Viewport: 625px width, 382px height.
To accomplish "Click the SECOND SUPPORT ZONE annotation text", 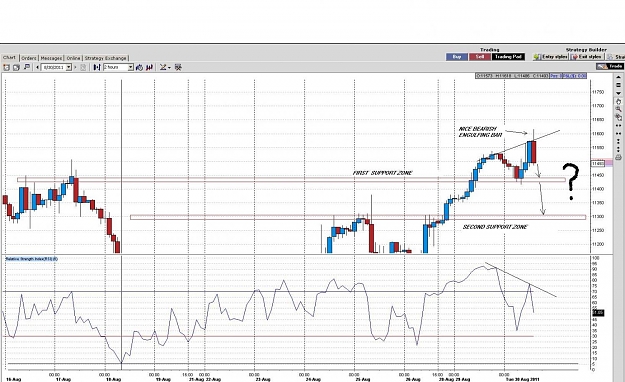I will tap(495, 227).
